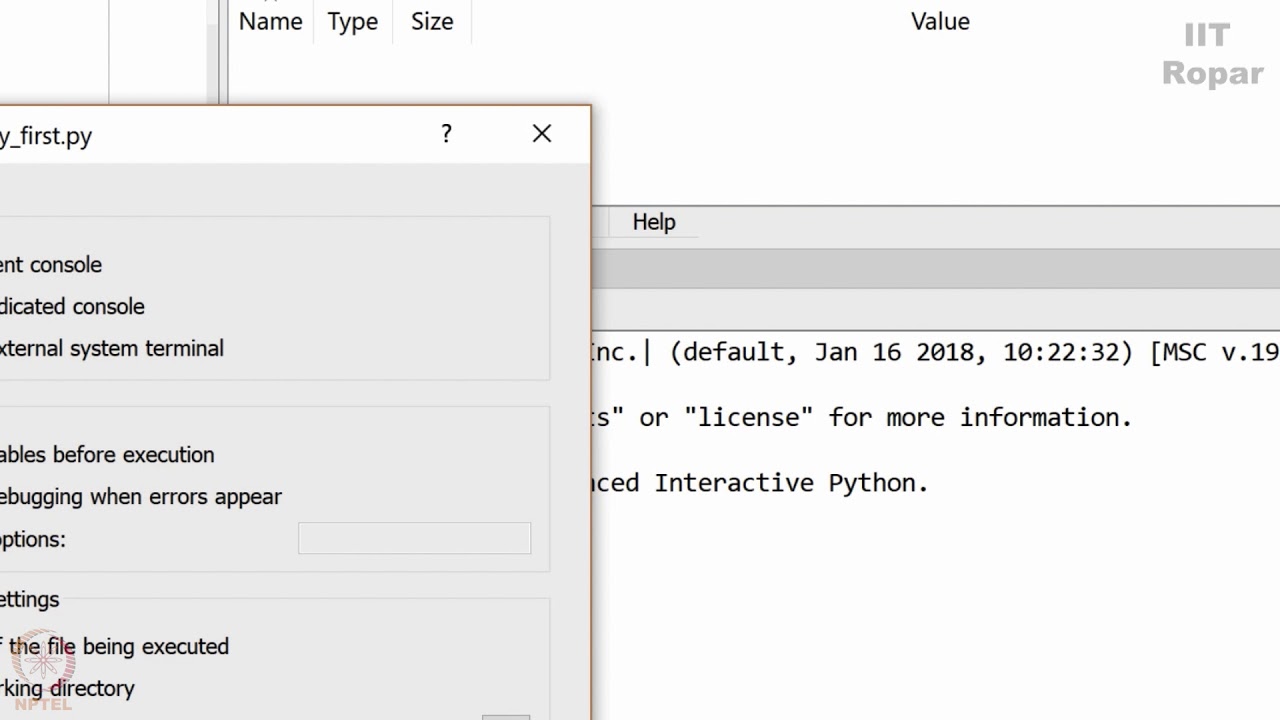
Task: Click 'Interactive Python.' text in console
Action: (791, 483)
